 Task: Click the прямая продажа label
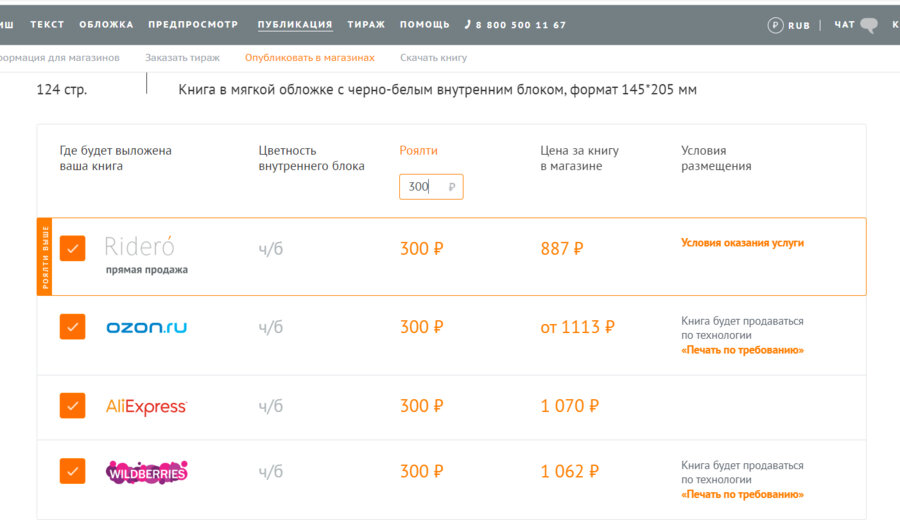(x=146, y=270)
